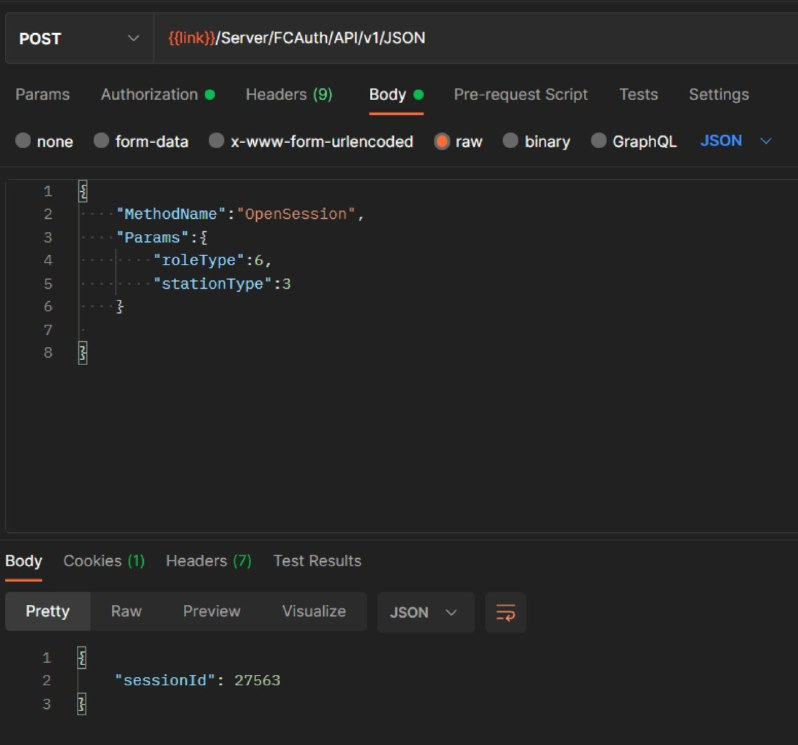Viewport: 798px width, 745px height.
Task: Click line number 7 in request editor
Action: [x=48, y=330]
